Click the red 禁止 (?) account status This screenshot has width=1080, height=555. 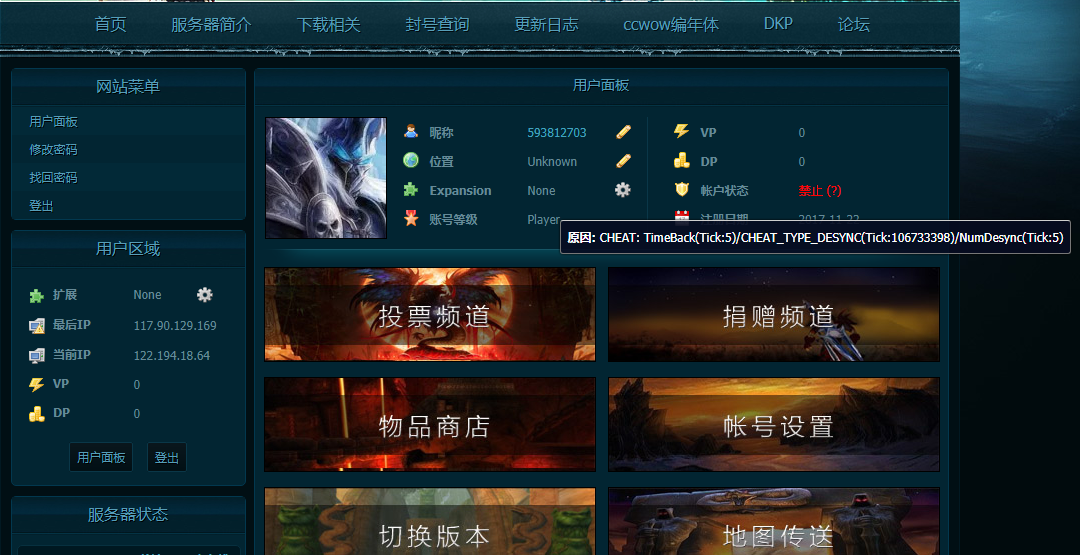(x=820, y=190)
